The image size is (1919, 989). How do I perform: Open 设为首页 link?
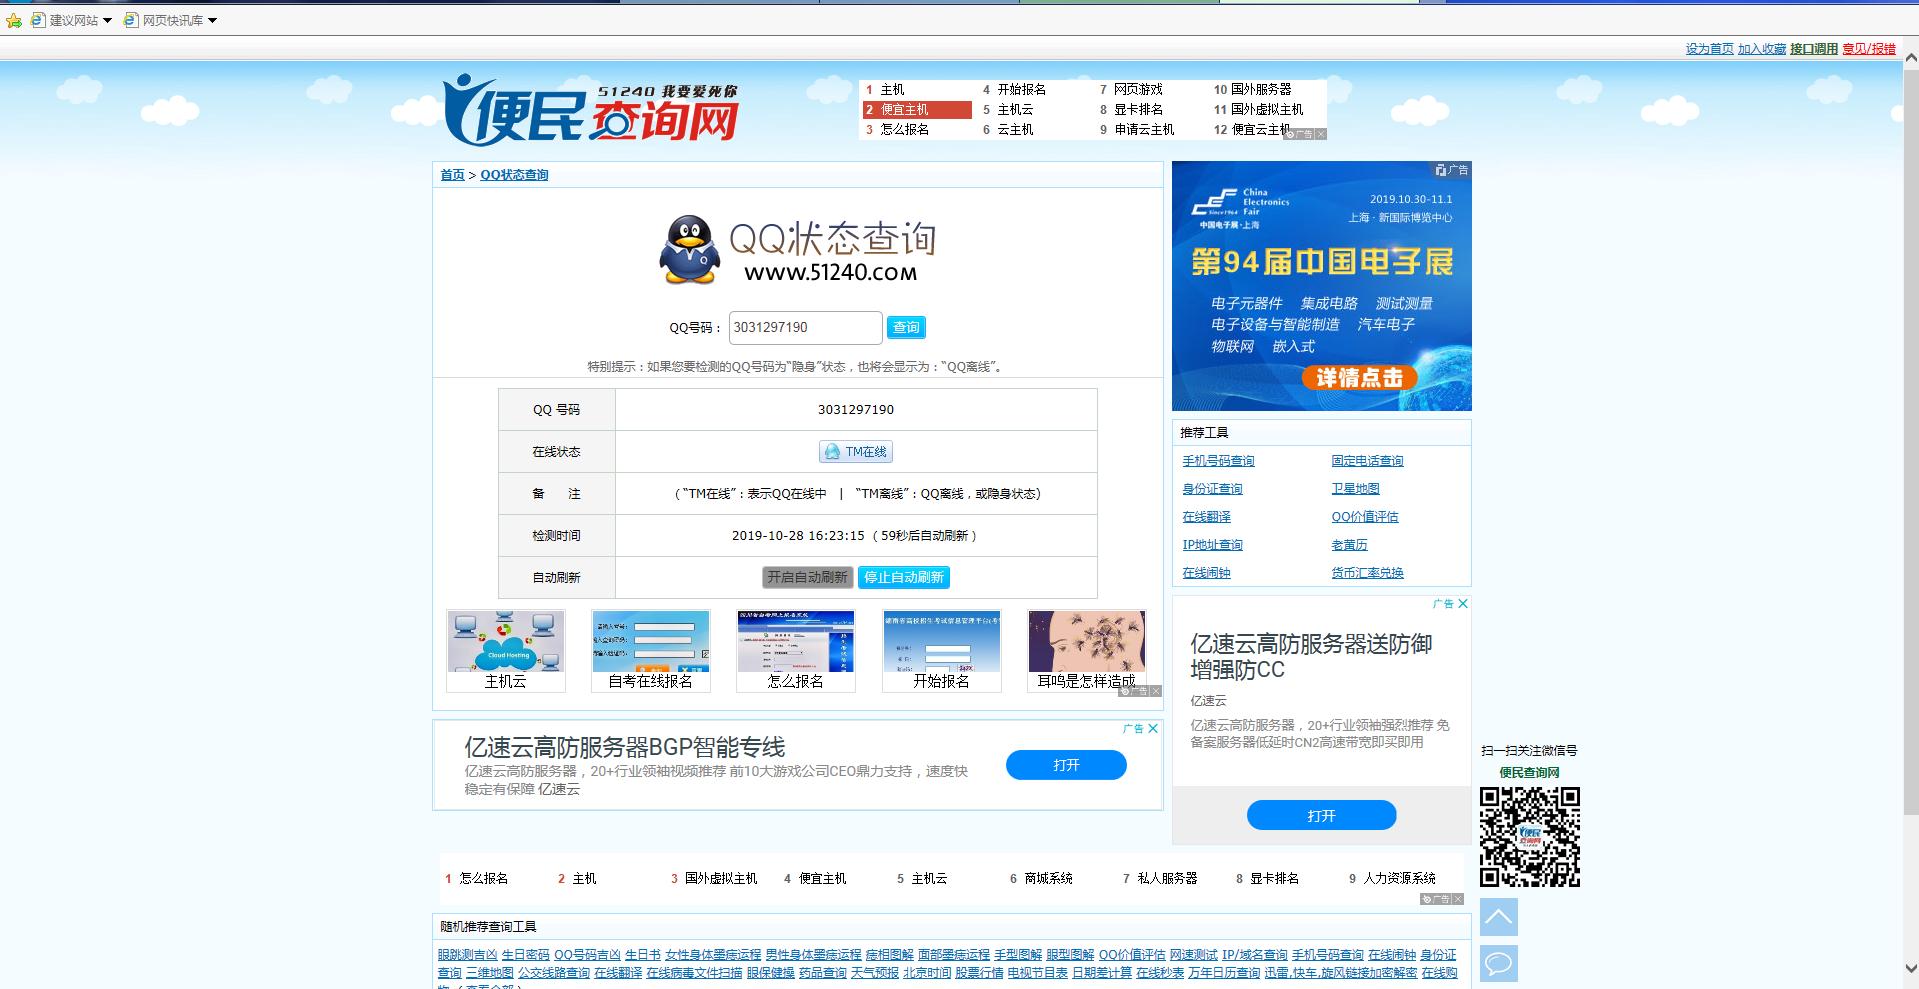(x=1710, y=49)
